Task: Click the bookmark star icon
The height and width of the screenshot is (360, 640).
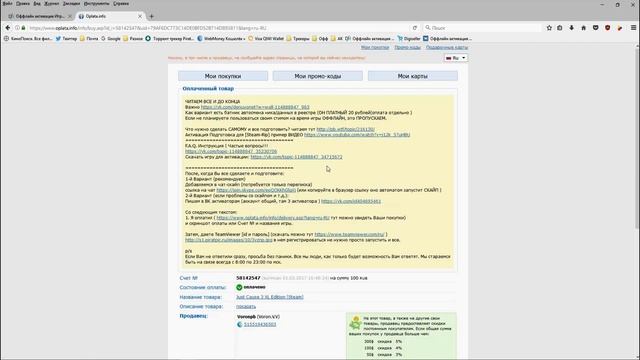Action: point(549,28)
